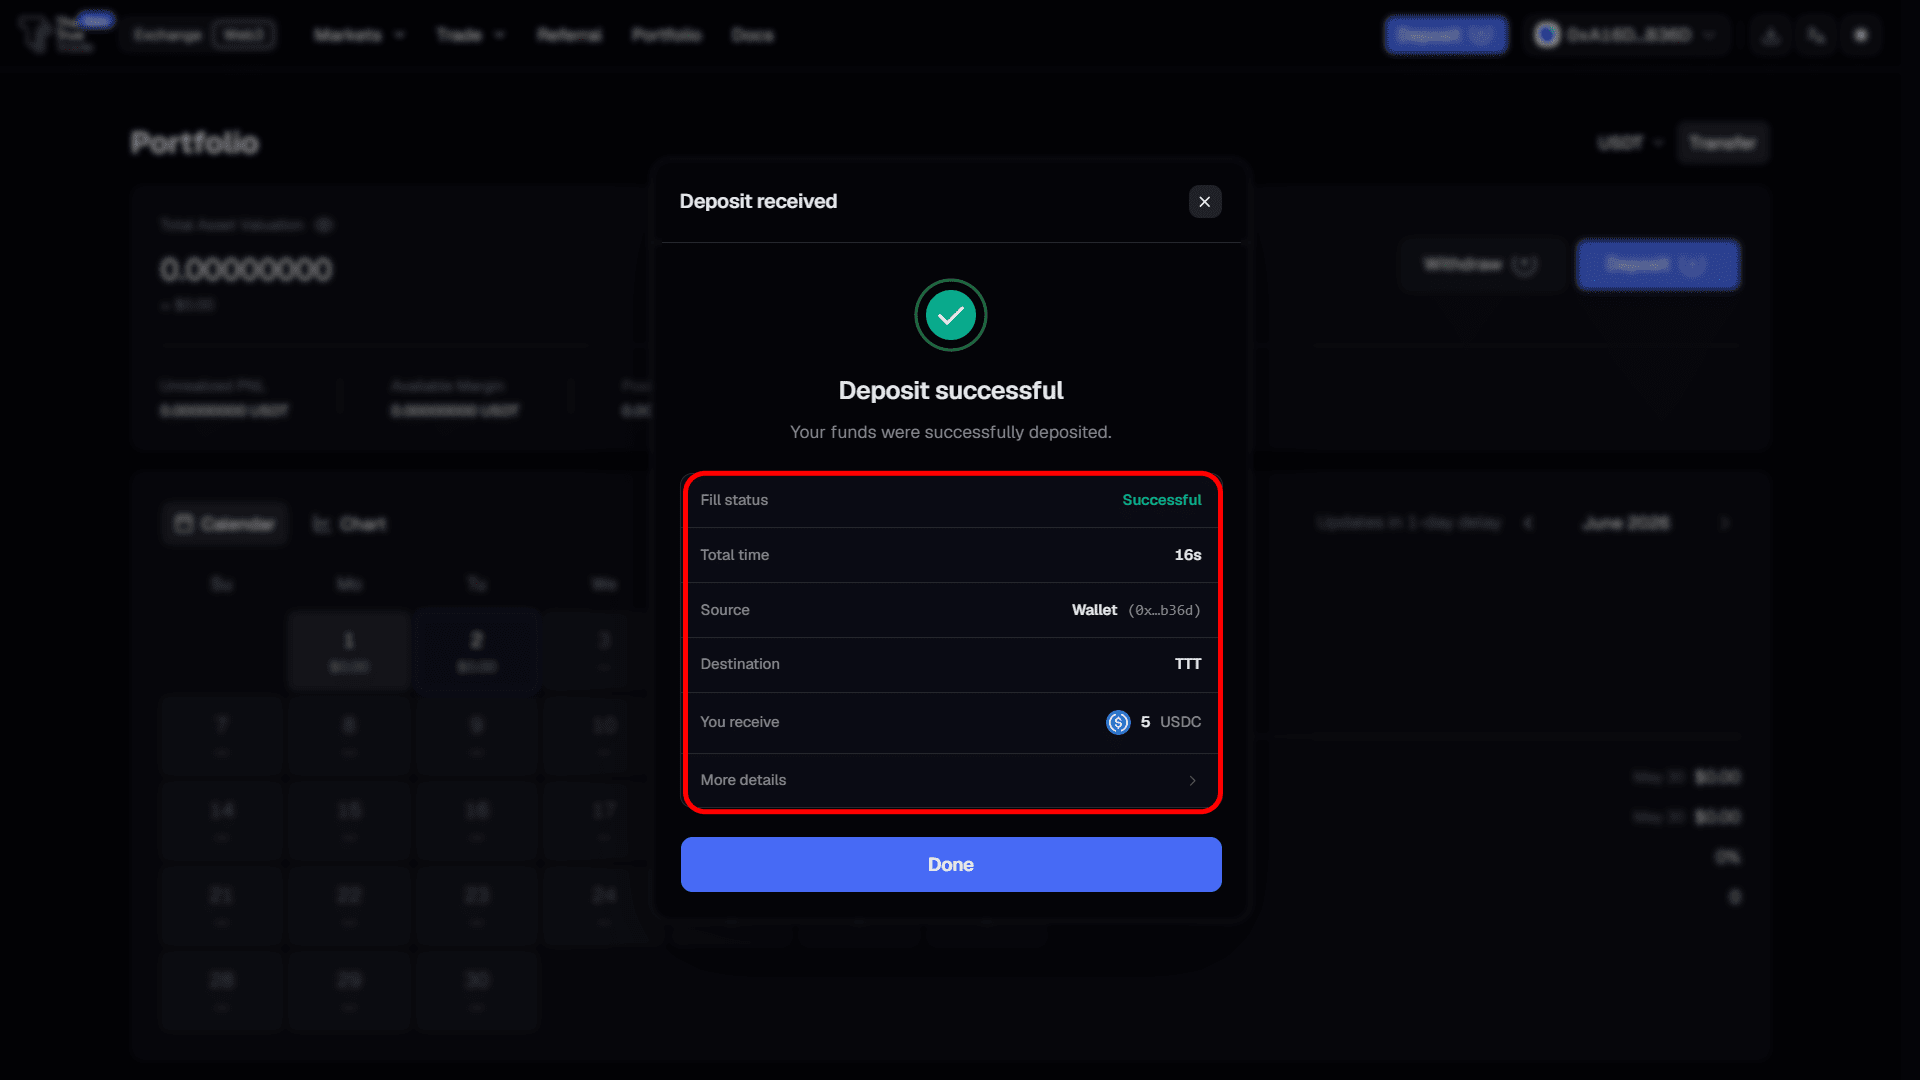Screen dimensions: 1920x1080
Task: Click the large Deposit button on the Portfolio page
Action: click(1658, 265)
